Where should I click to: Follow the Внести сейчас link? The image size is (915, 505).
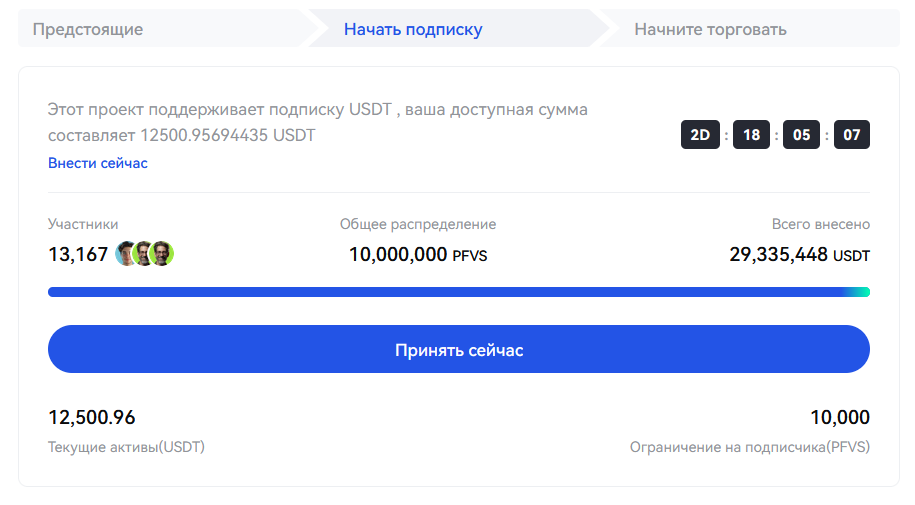98,163
